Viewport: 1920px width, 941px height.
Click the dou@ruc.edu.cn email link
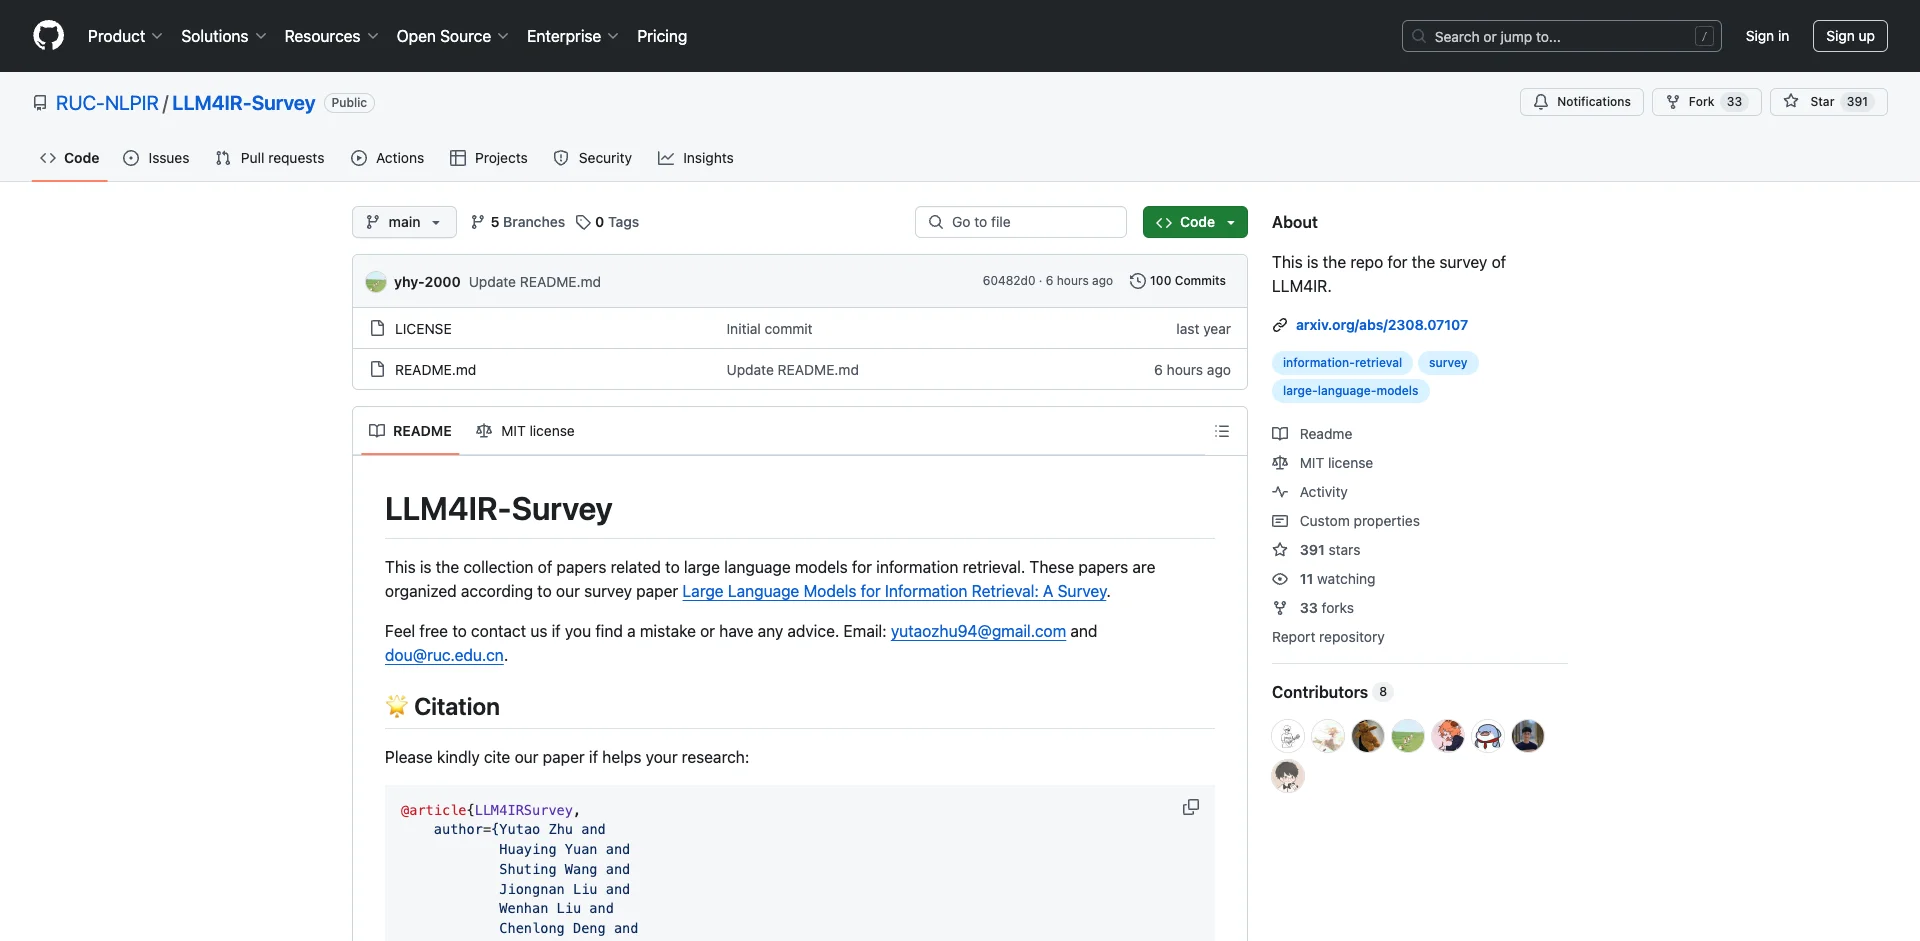click(444, 655)
